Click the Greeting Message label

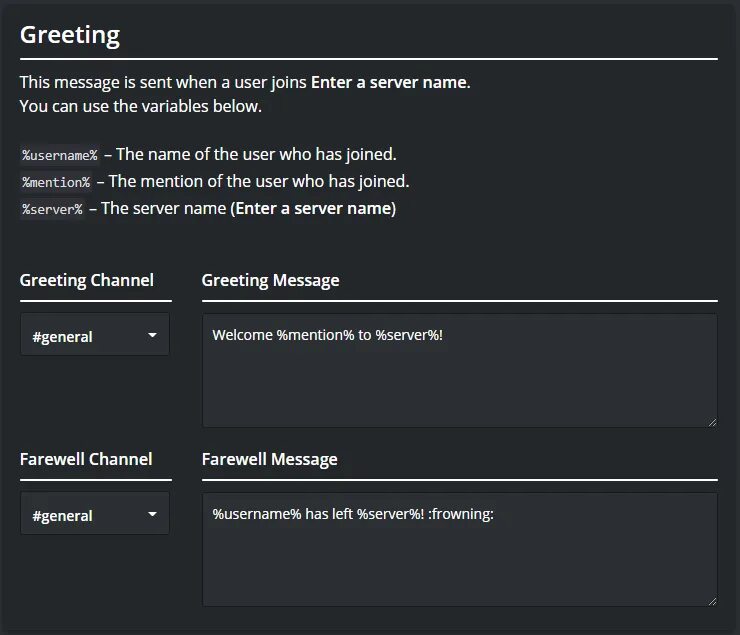(x=270, y=280)
